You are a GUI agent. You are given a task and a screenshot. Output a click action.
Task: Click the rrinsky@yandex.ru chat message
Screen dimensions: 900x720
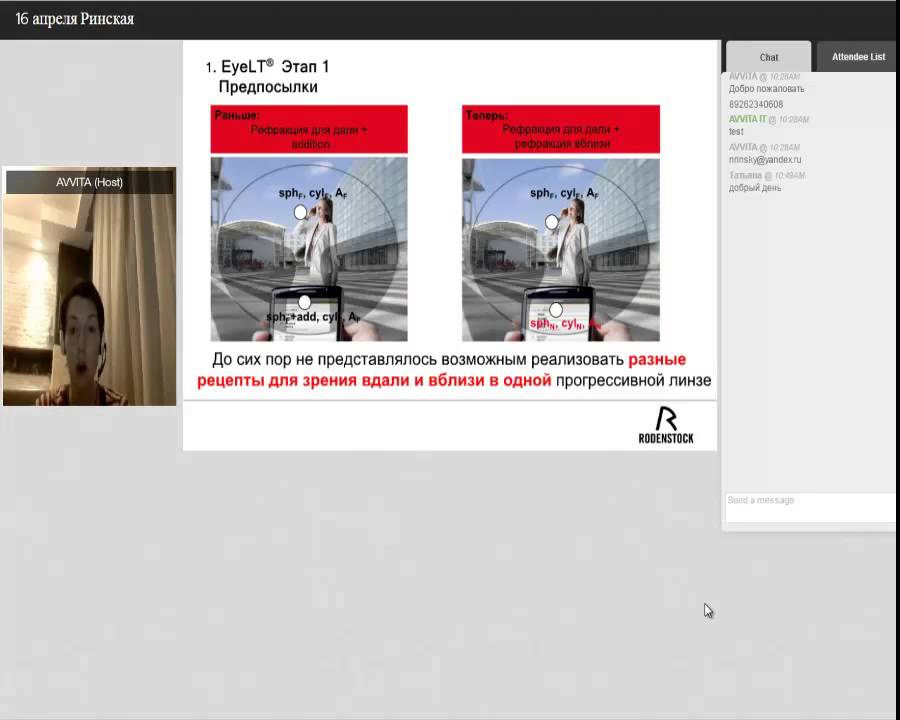765,160
